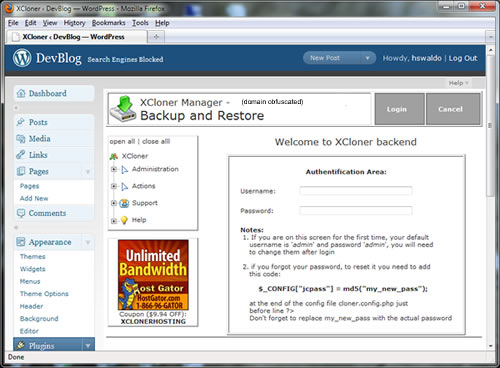
Task: Open the Theme Options submenu link
Action: pyautogui.click(x=44, y=294)
